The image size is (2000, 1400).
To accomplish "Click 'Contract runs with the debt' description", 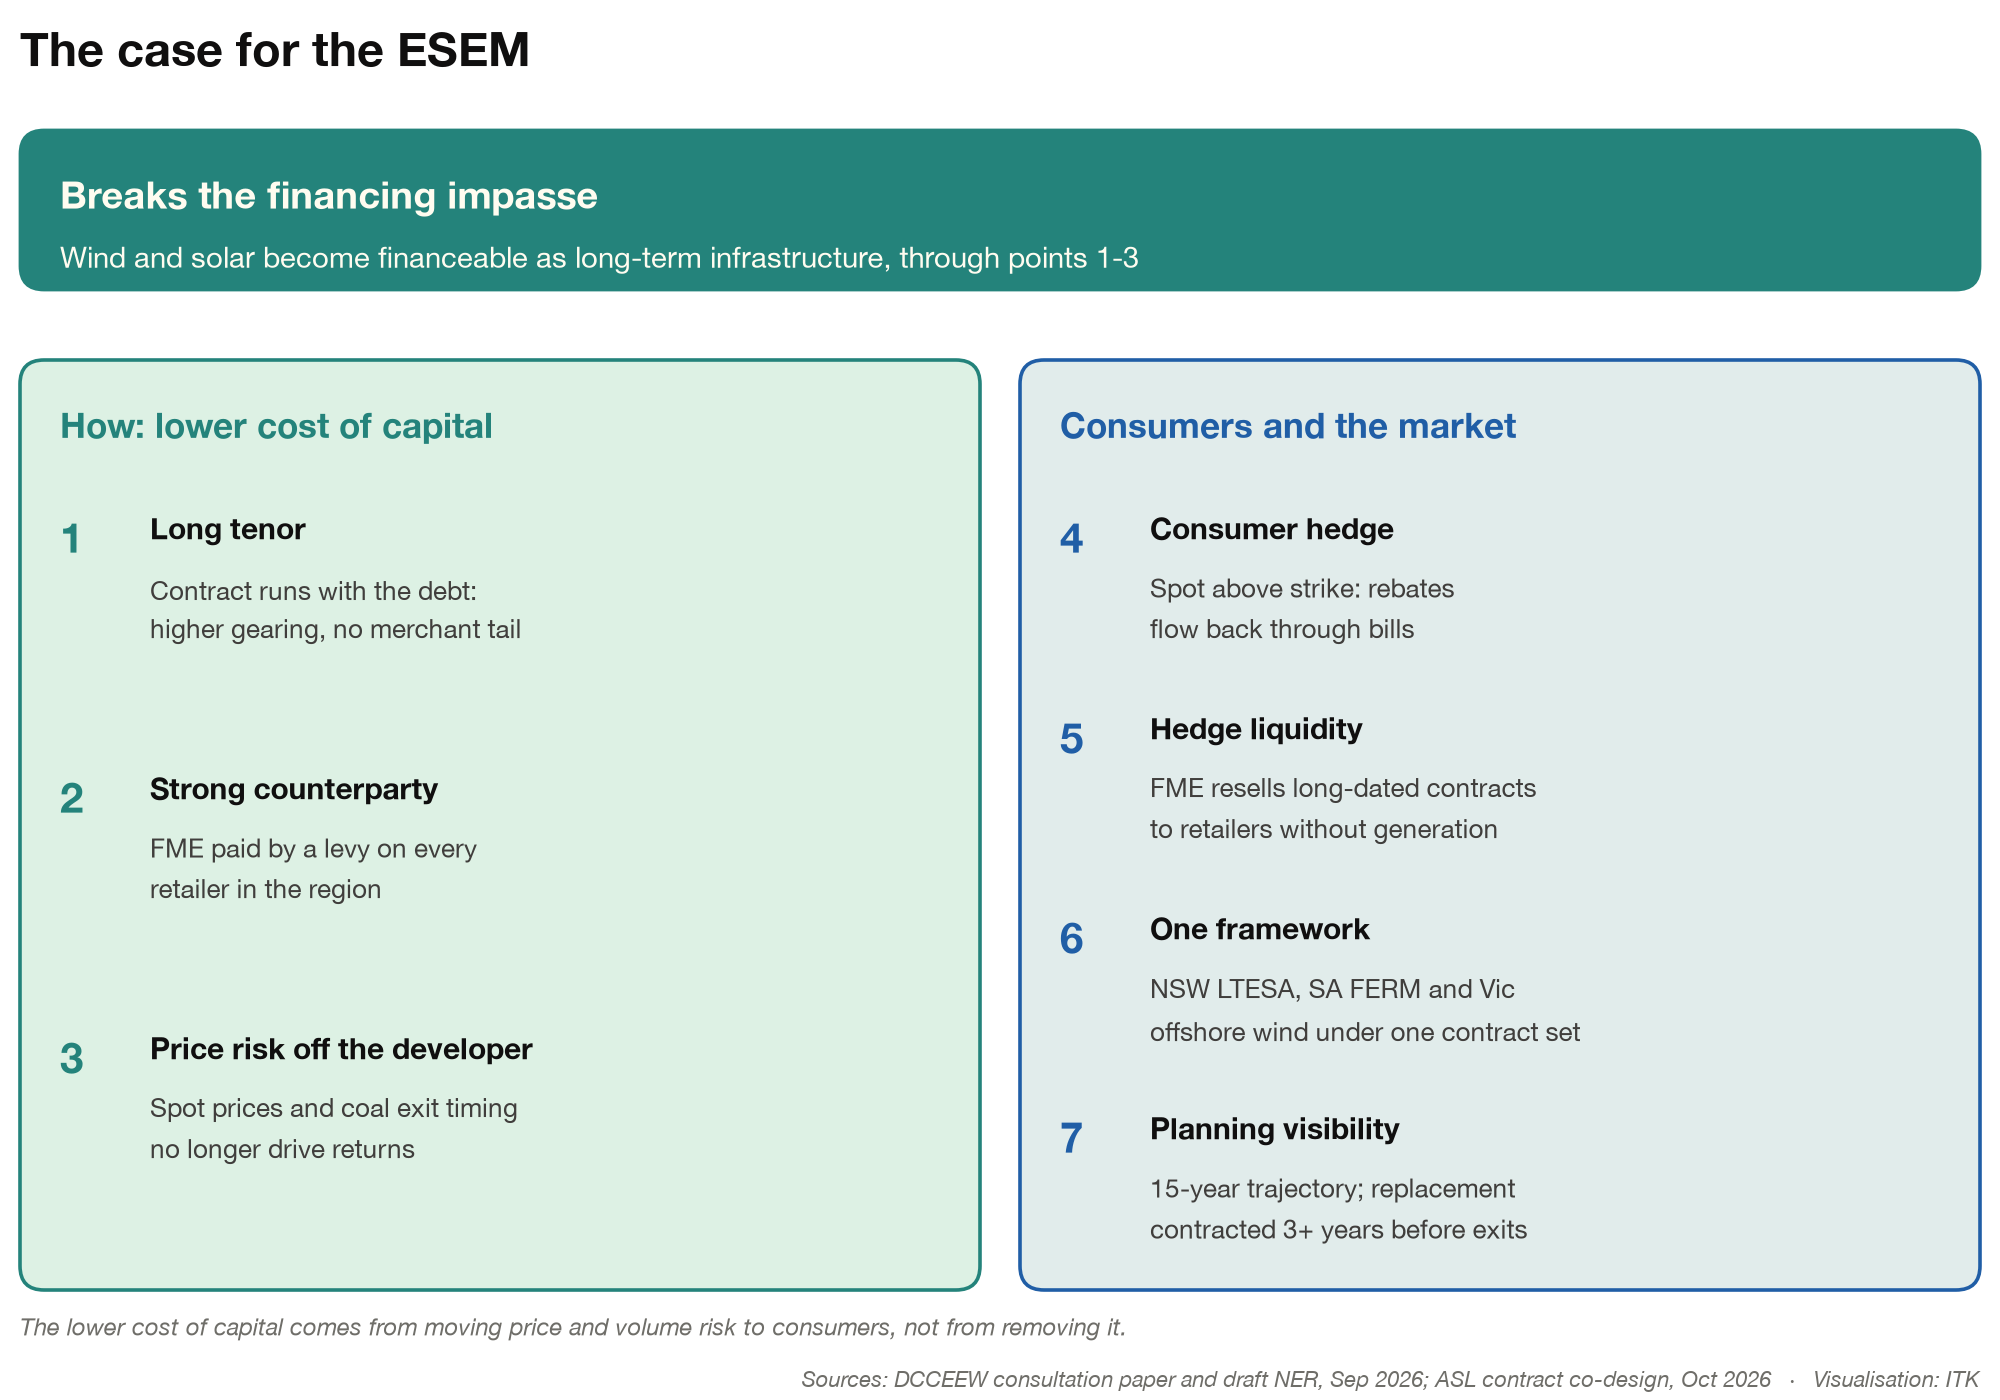I will point(335,610).
